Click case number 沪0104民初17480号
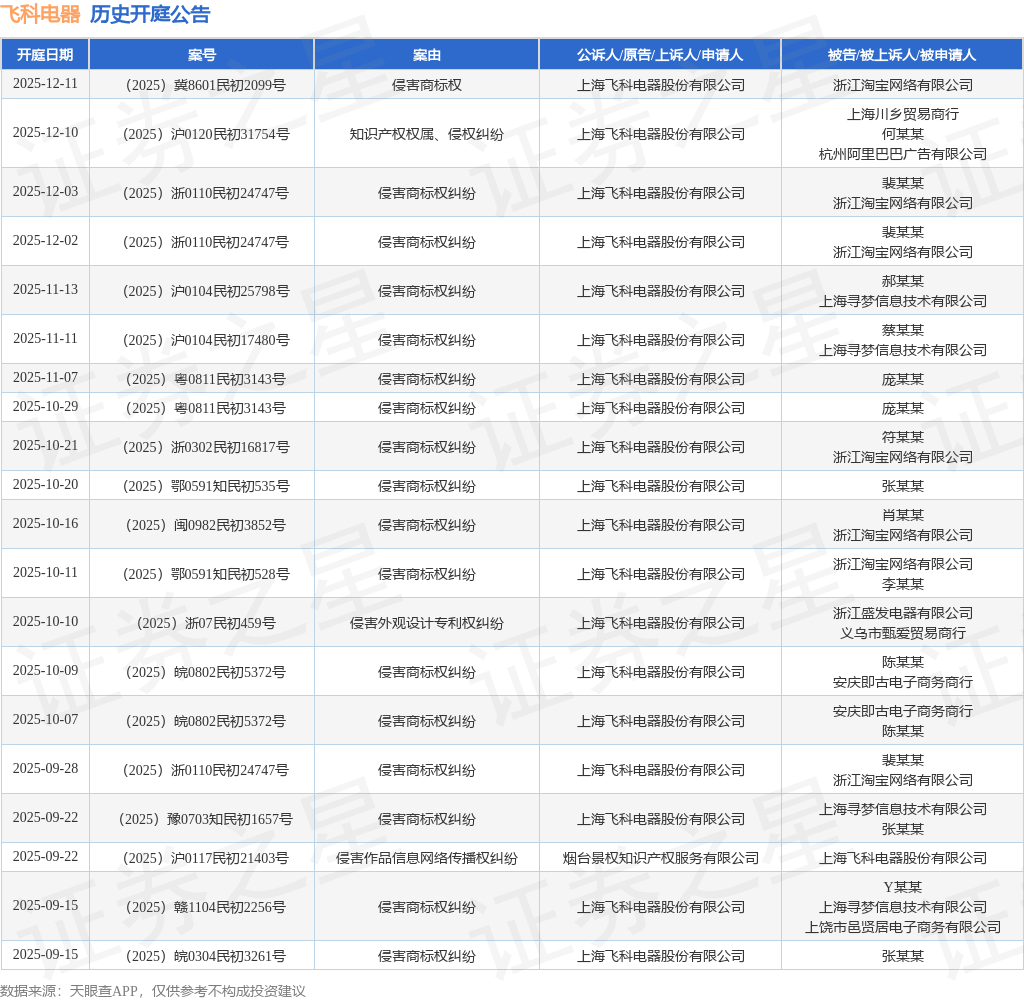This screenshot has width=1024, height=1000. (206, 340)
